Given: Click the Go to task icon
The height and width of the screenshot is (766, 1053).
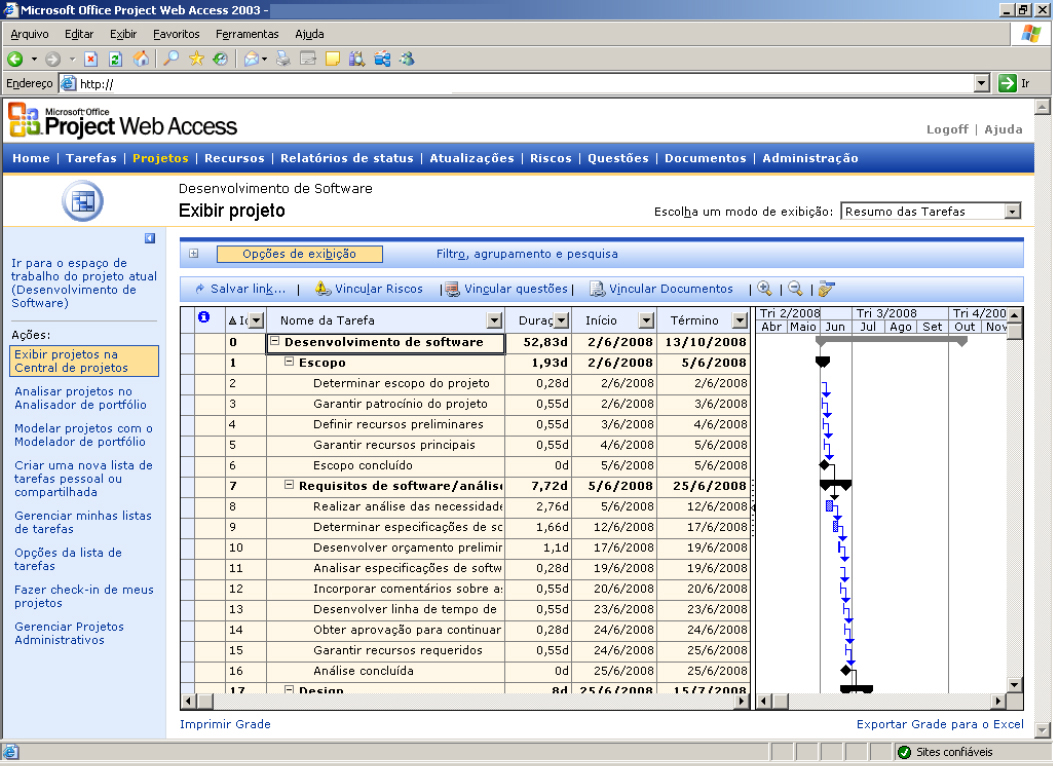Looking at the screenshot, I should pos(826,289).
